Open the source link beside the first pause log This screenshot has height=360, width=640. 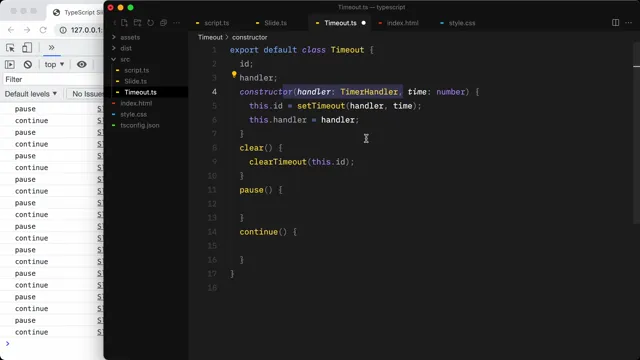(100, 109)
